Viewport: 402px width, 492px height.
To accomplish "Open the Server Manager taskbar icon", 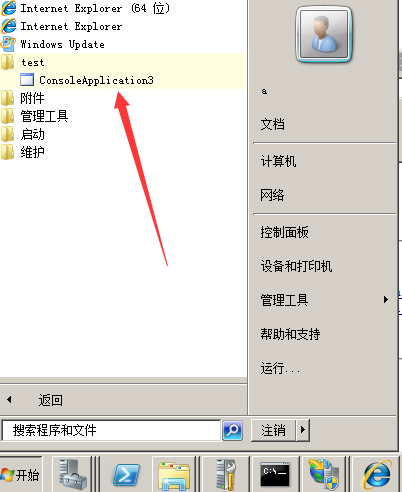I will click(x=72, y=474).
